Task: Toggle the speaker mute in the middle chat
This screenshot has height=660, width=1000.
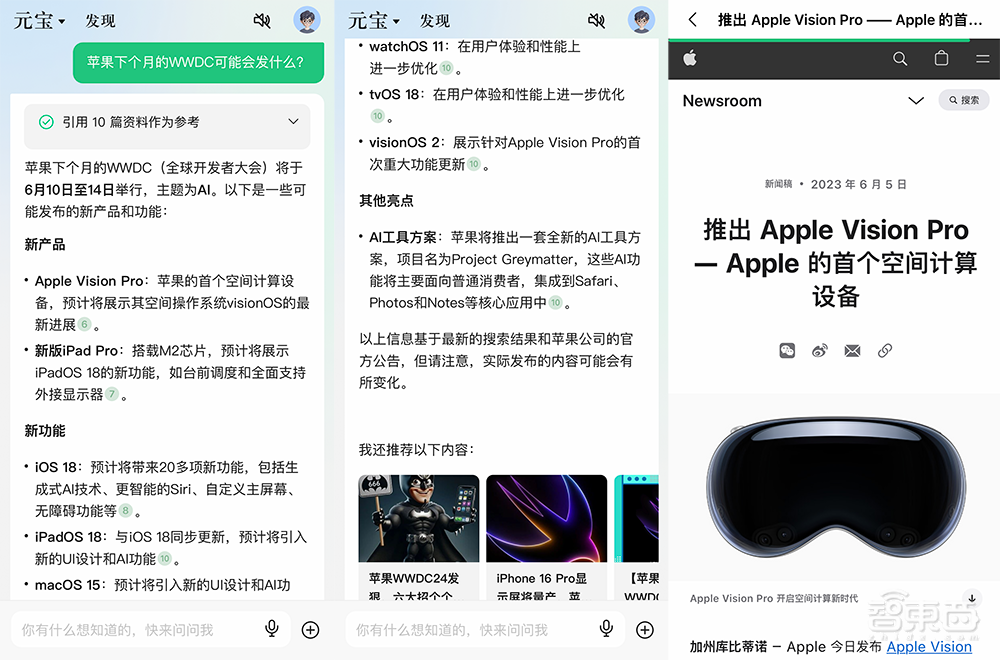Action: [x=596, y=19]
